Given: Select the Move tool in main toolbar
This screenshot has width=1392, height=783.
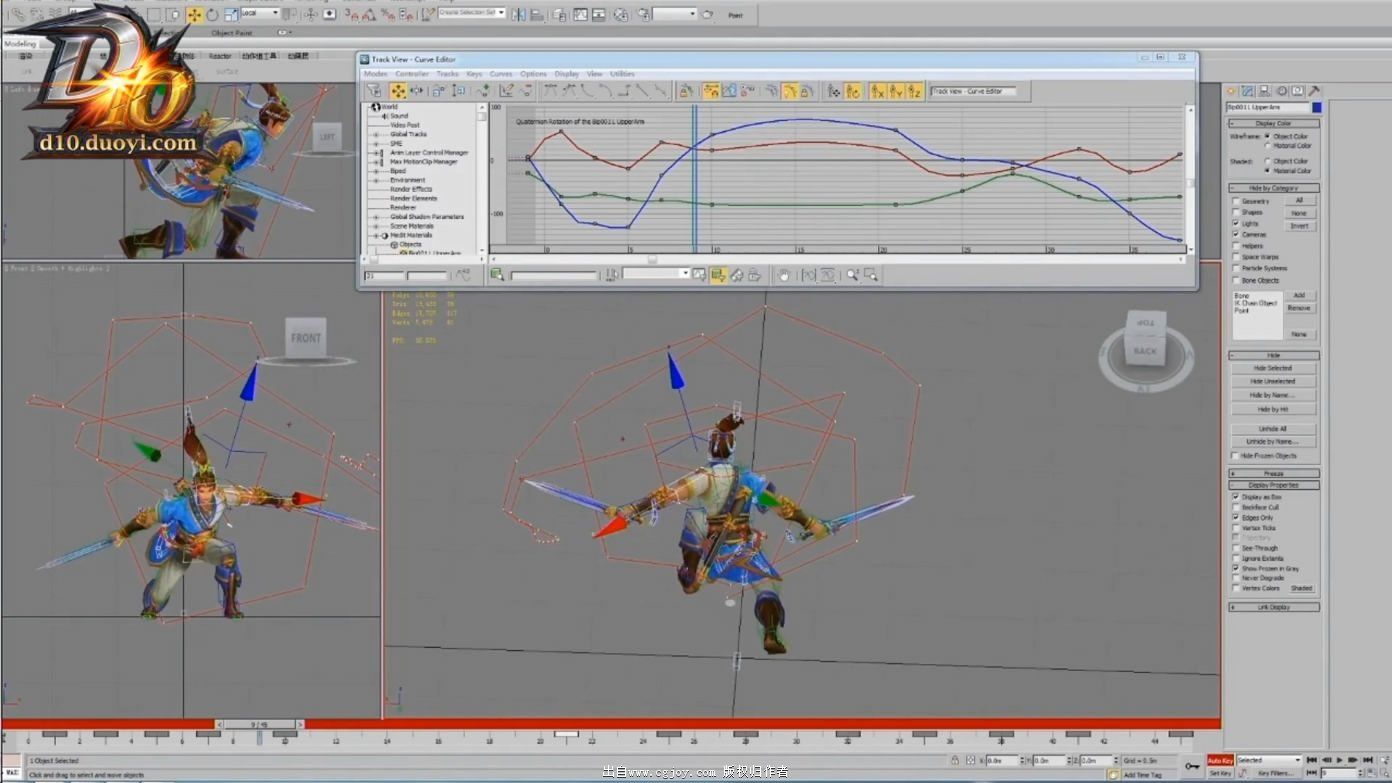Looking at the screenshot, I should pos(194,15).
